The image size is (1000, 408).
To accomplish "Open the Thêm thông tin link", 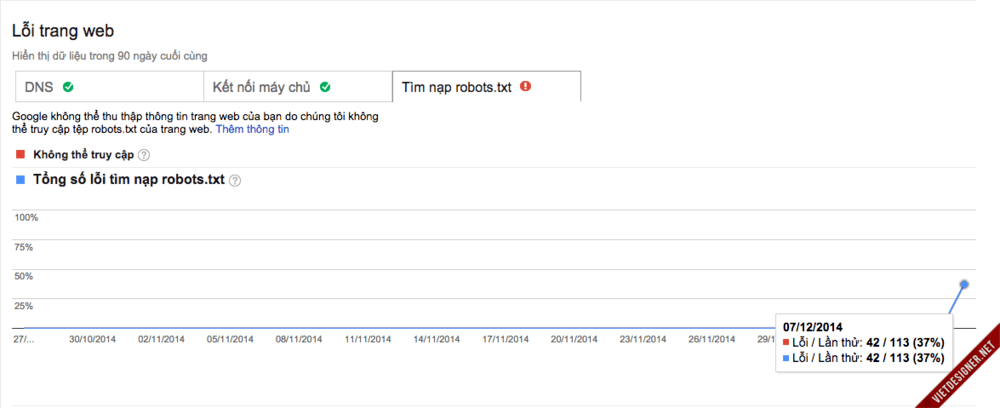I will pos(253,129).
